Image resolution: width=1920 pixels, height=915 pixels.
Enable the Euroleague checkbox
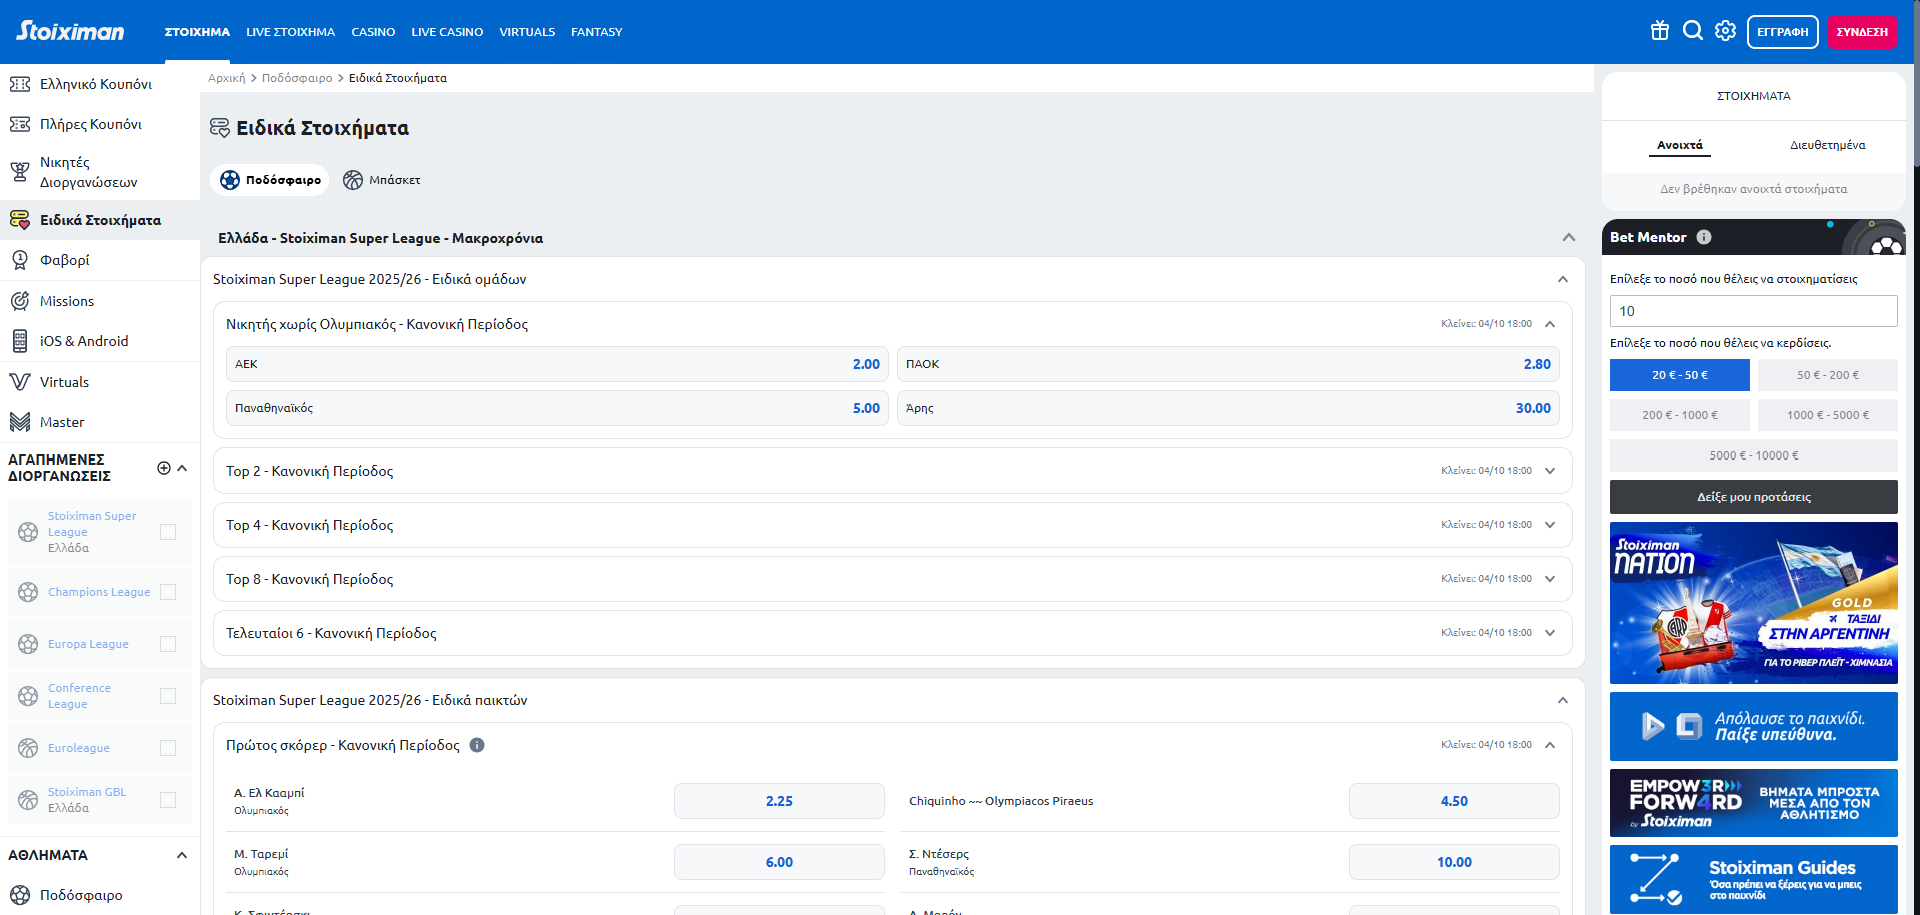click(x=168, y=748)
